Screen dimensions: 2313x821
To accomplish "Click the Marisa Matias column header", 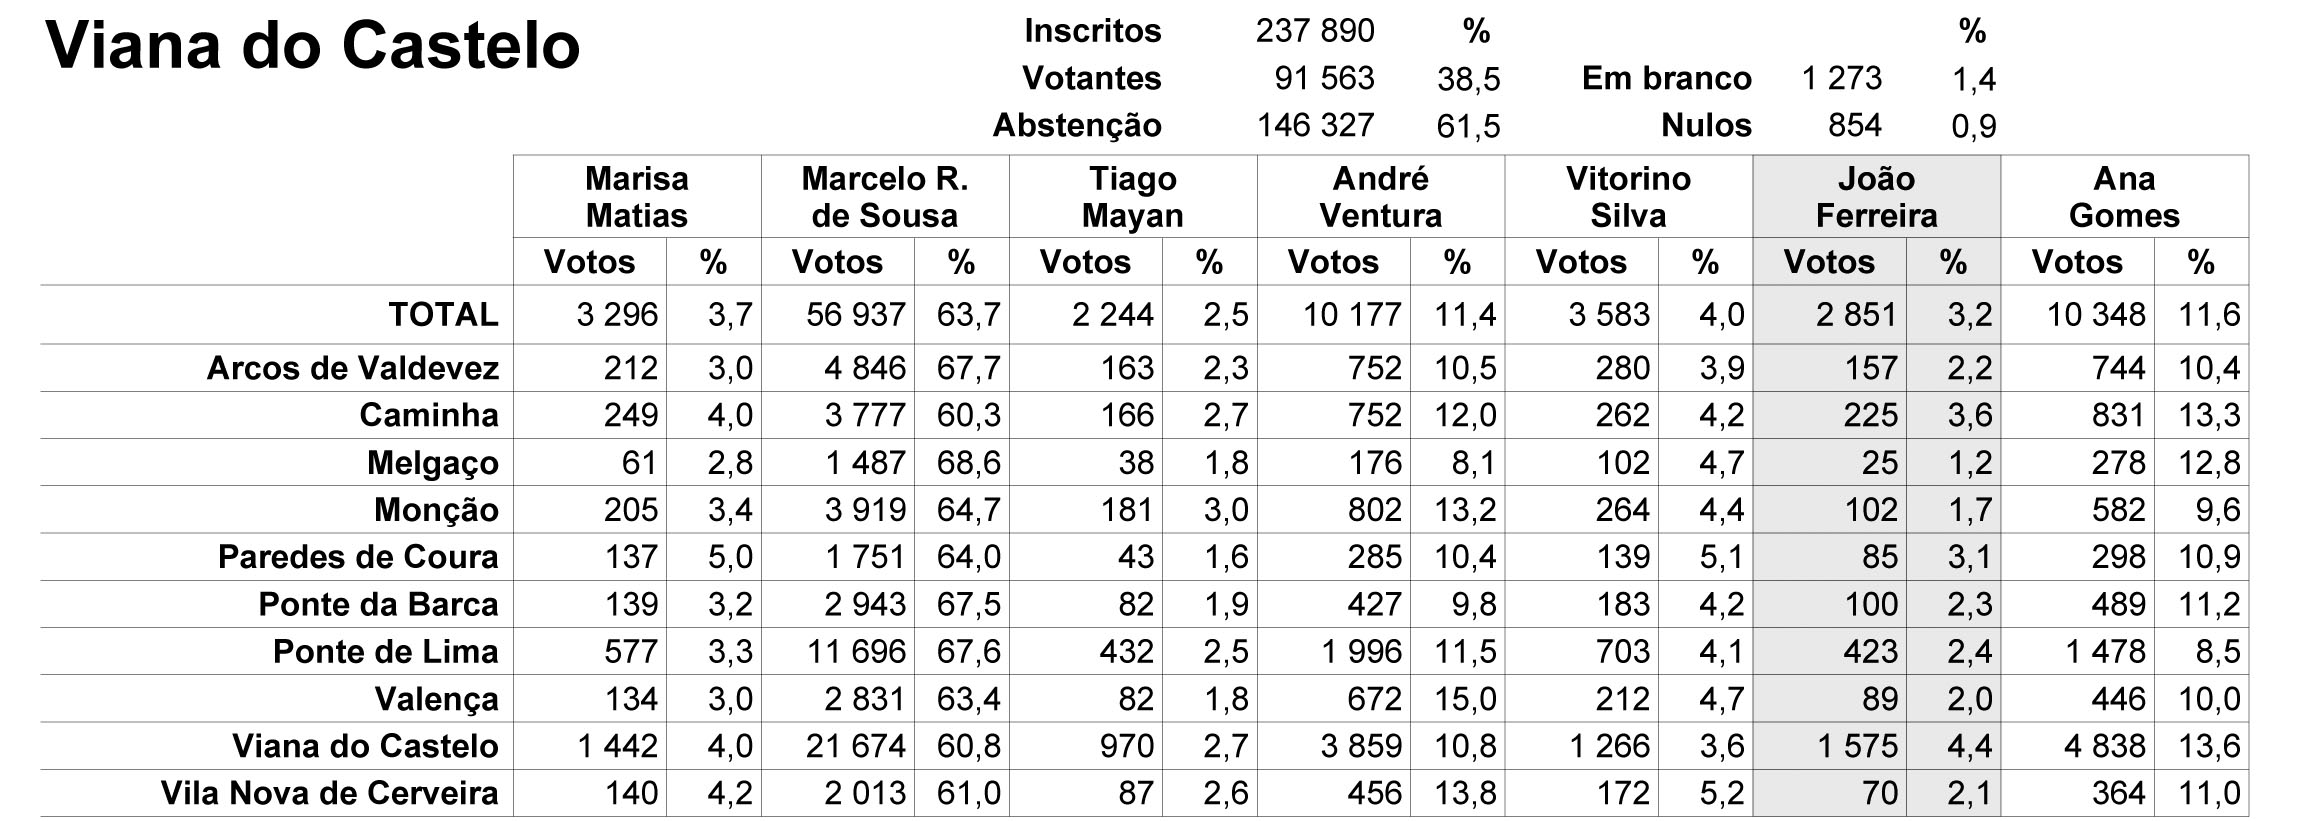I will (637, 197).
